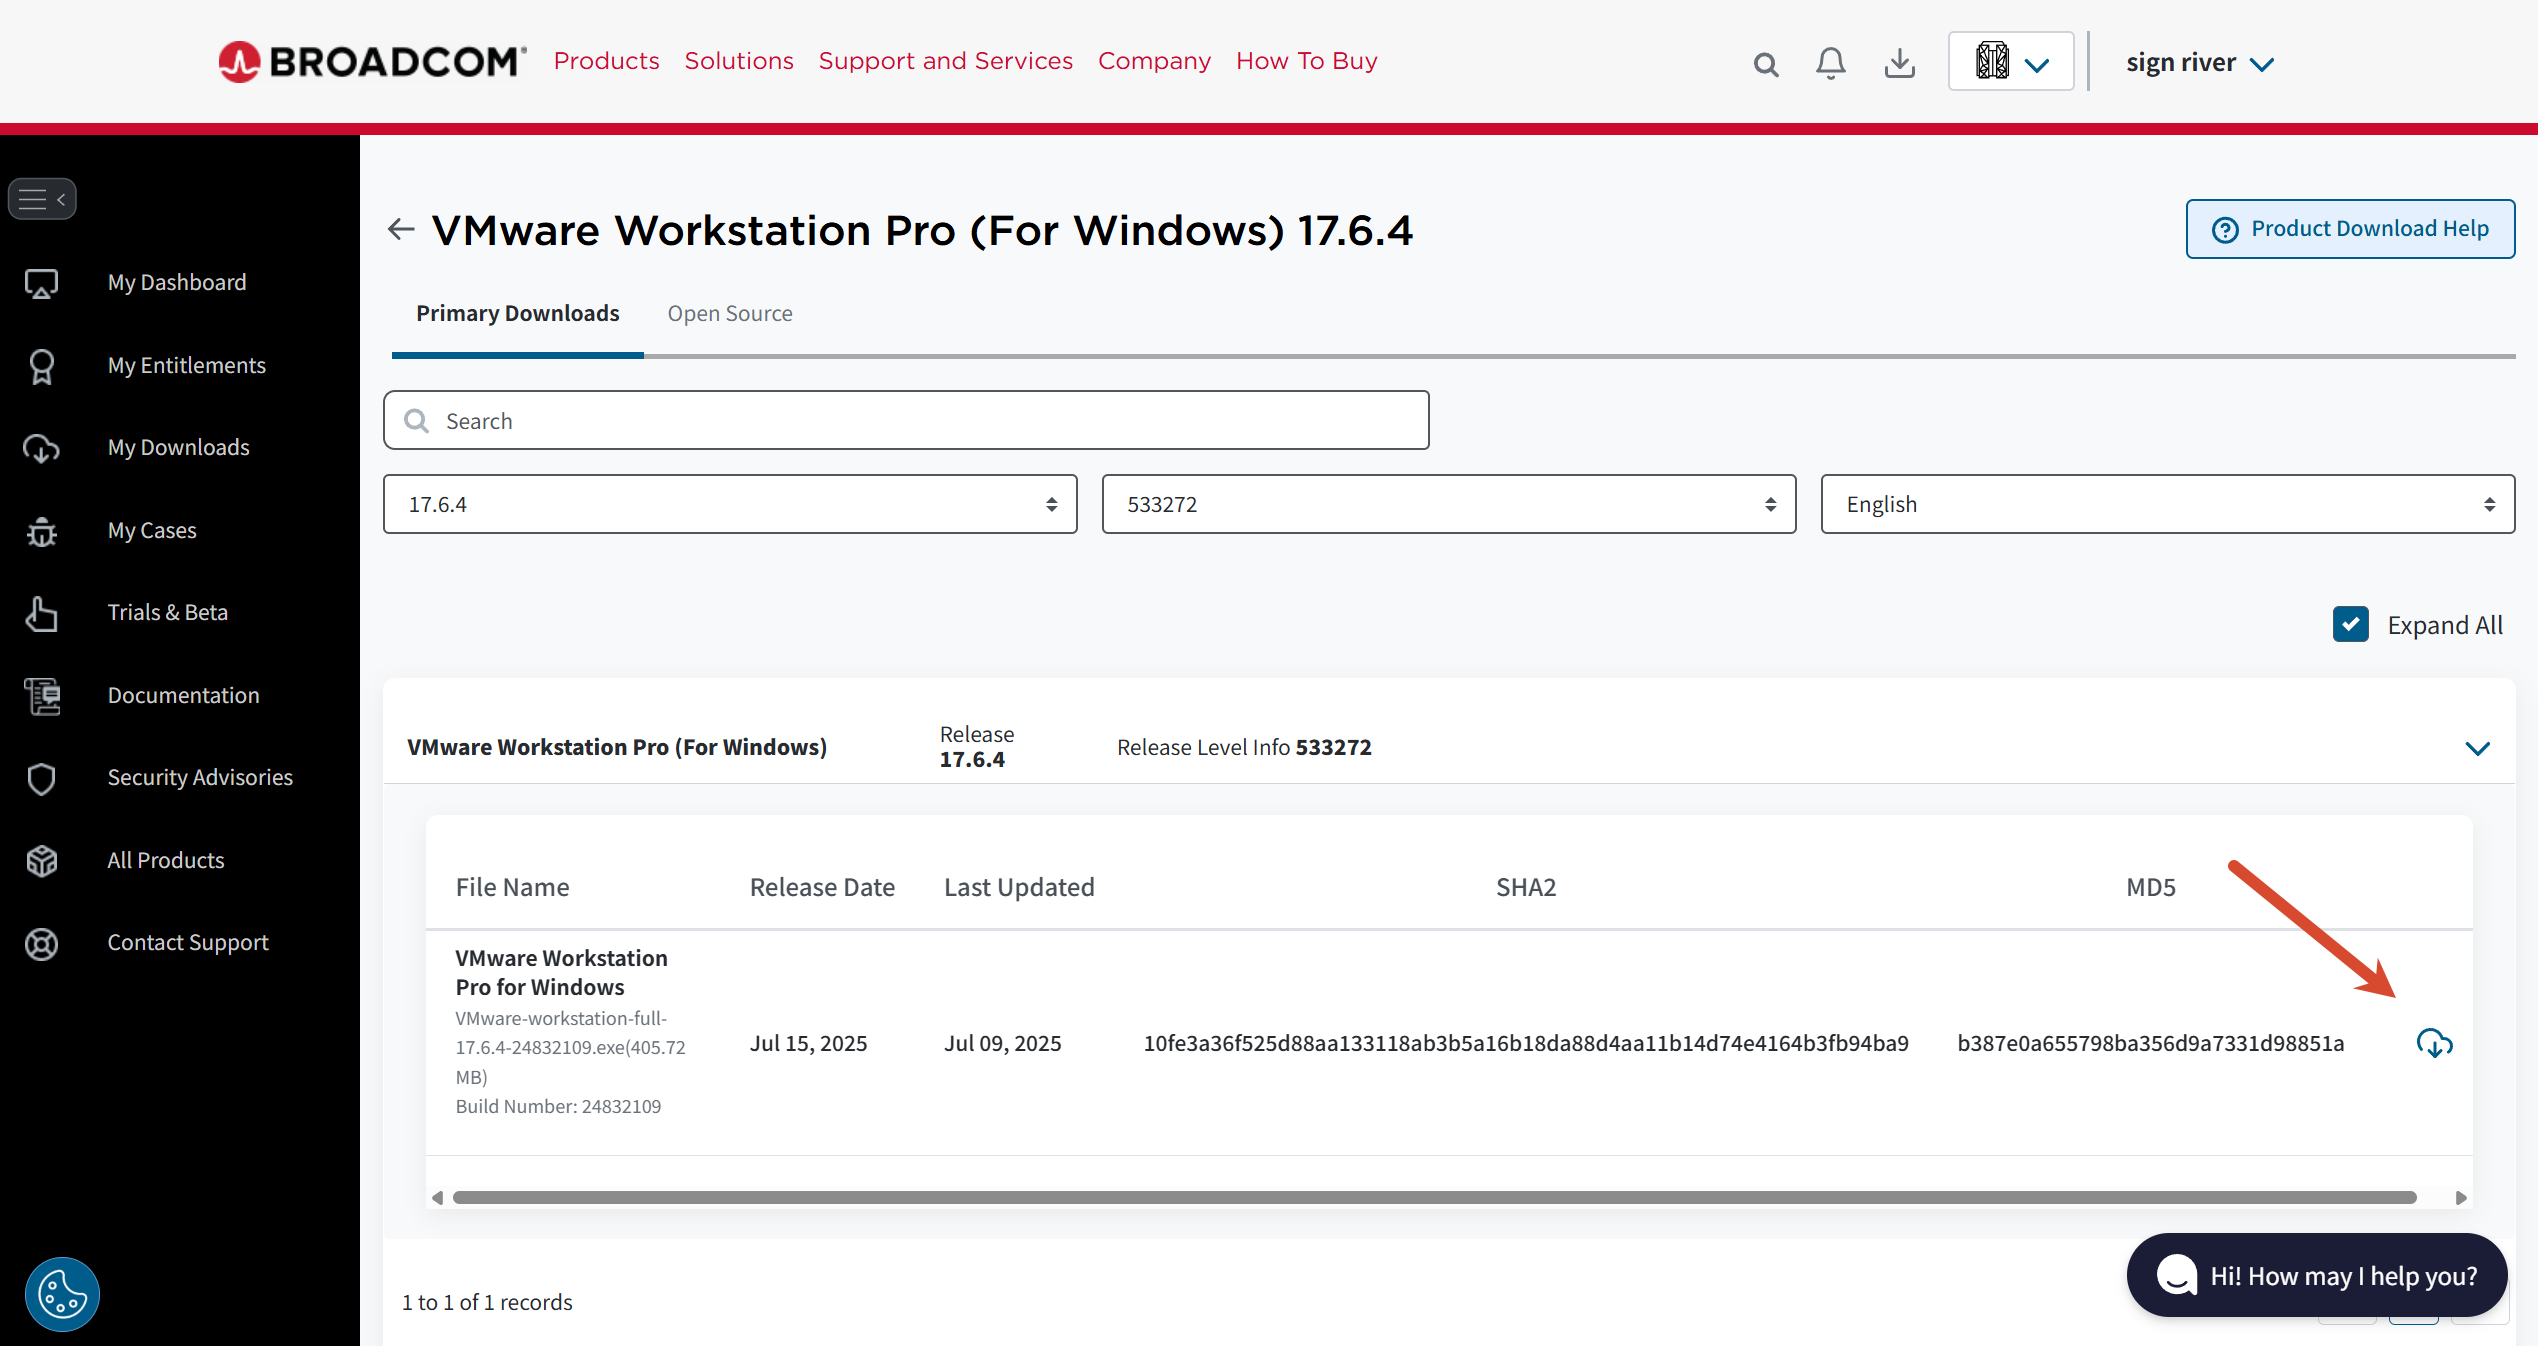
Task: Open Solutions menu
Action: coord(739,61)
